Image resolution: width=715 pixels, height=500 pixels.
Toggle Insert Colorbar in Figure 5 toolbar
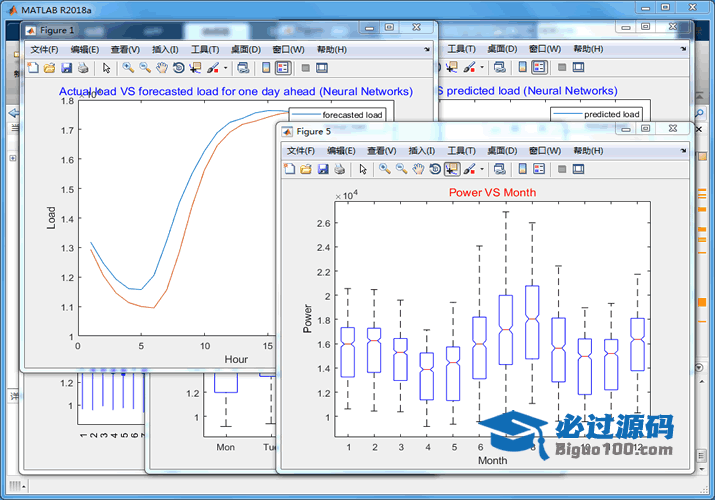(523, 169)
